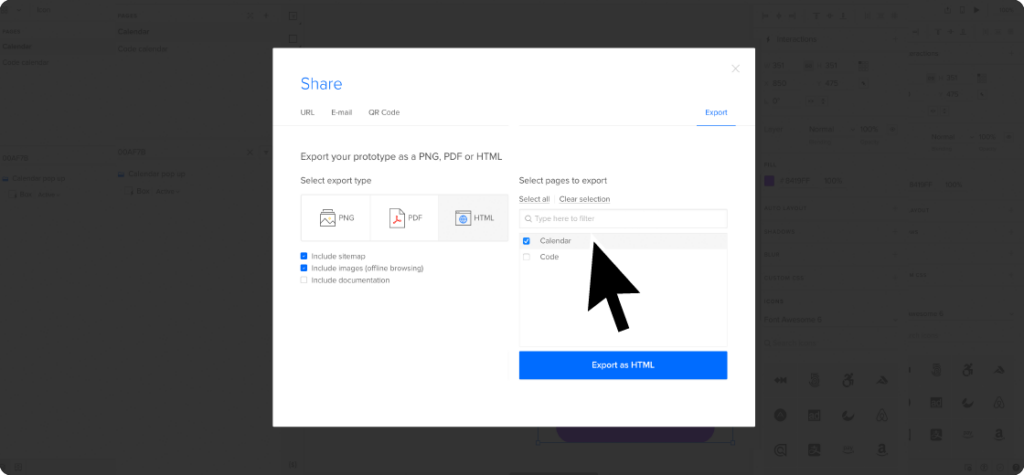1024x475 pixels.
Task: Select PNG image export type
Action: [x=336, y=217]
